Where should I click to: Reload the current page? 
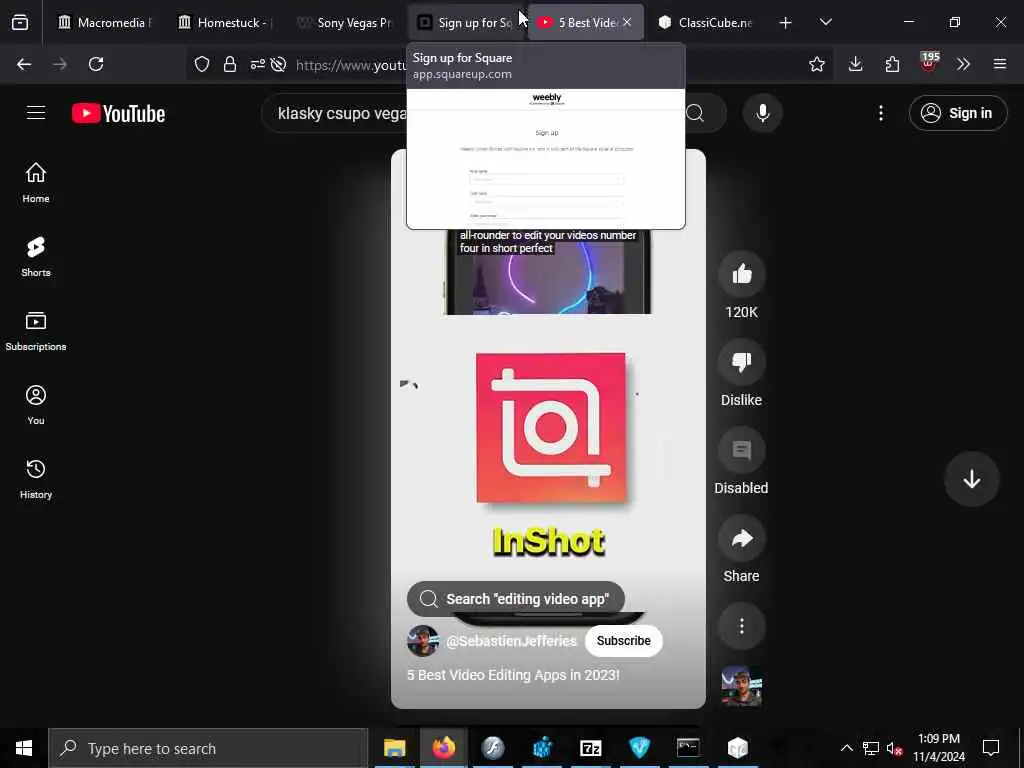(96, 64)
